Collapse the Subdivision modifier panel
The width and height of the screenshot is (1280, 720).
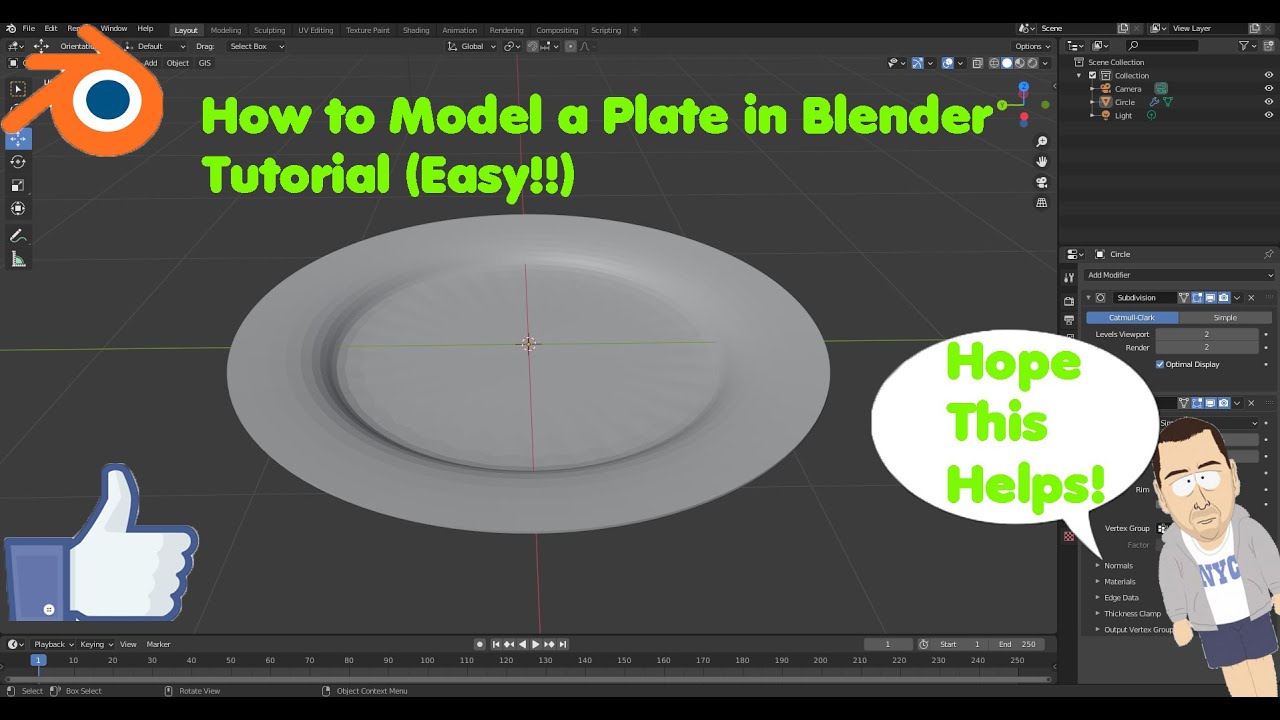[x=1088, y=298]
